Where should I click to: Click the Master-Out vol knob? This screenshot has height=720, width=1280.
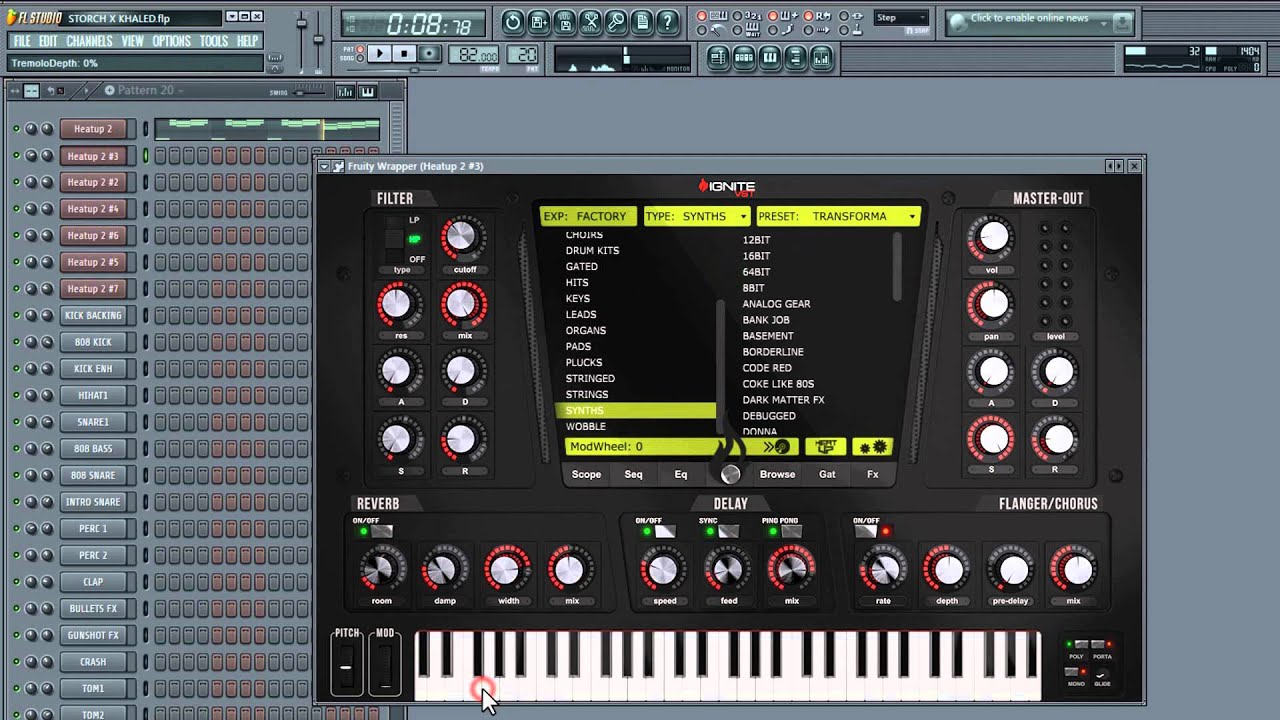tap(992, 237)
